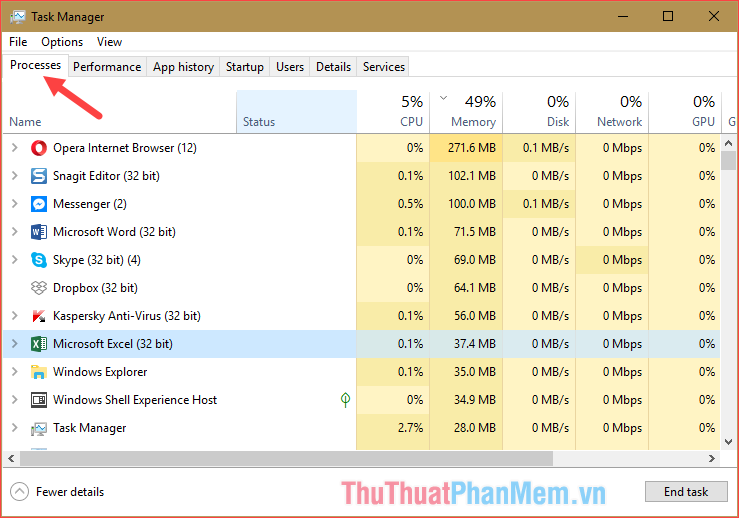Click the Windows Explorer process icon
739x518 pixels.
[x=39, y=372]
